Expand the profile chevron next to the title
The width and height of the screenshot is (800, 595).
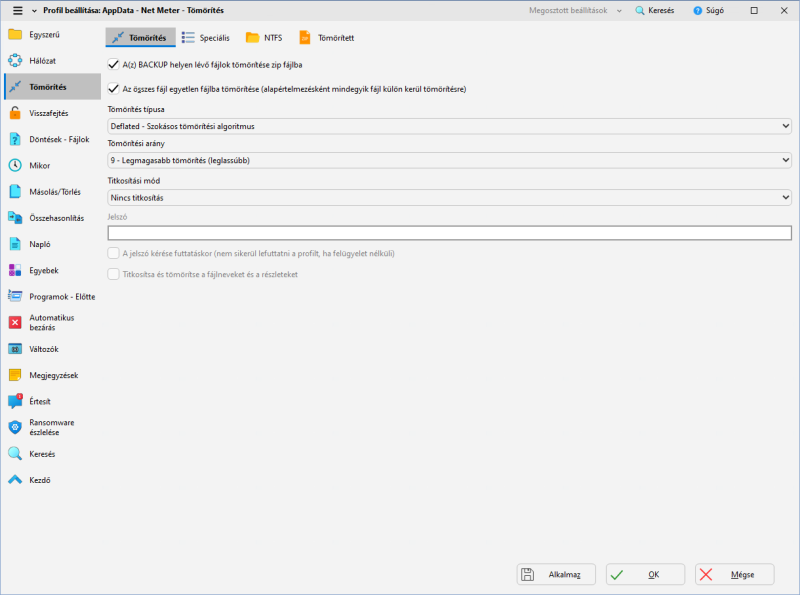click(x=34, y=11)
